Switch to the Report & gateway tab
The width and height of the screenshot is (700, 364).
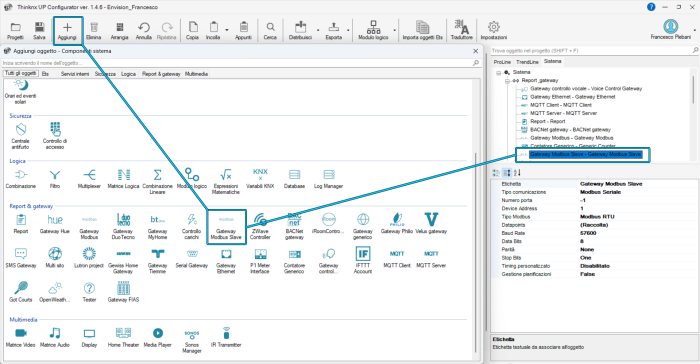tap(161, 74)
